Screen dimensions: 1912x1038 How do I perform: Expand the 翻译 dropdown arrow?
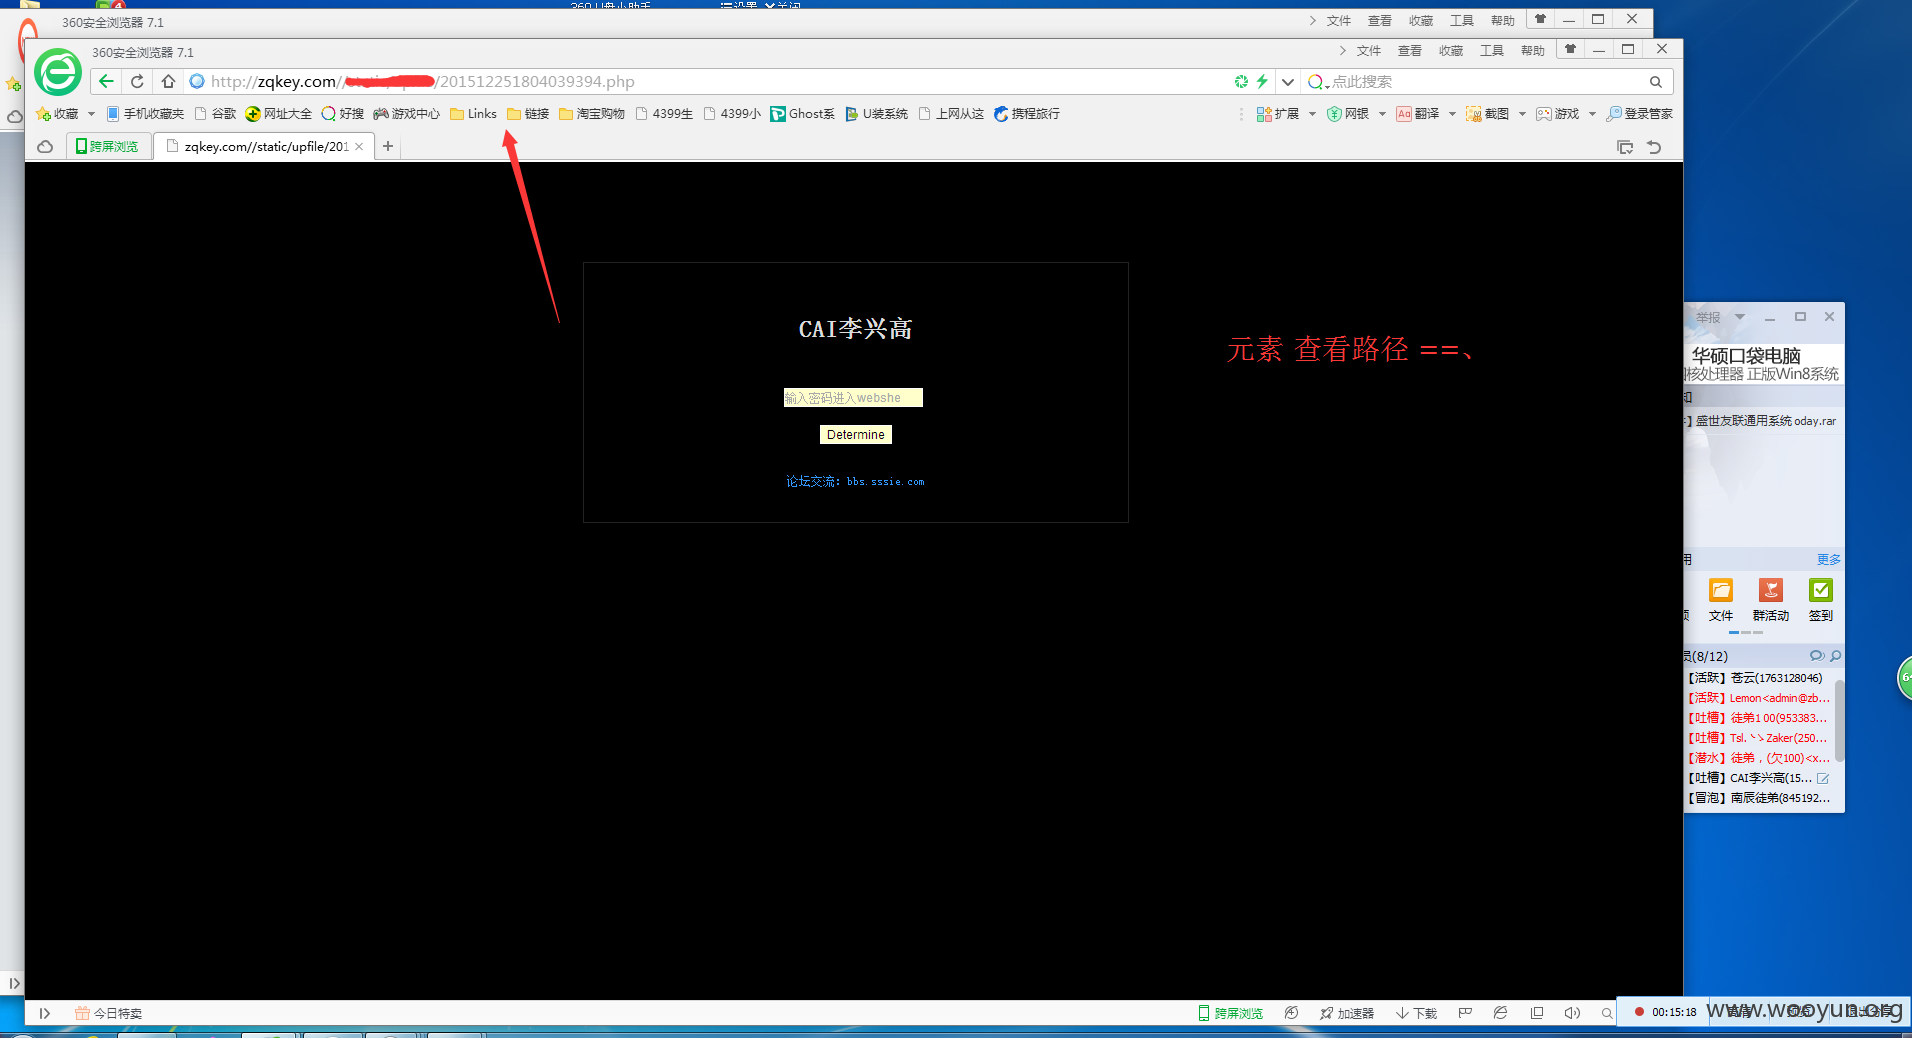point(1452,114)
